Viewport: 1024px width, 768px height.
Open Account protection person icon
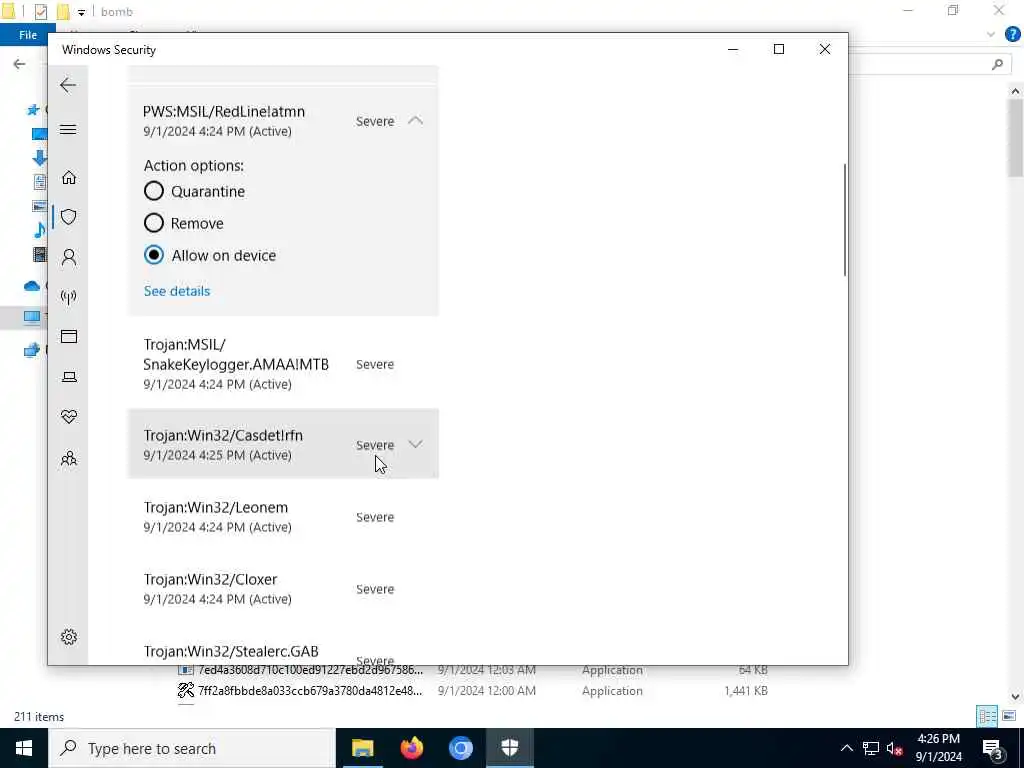(x=69, y=257)
